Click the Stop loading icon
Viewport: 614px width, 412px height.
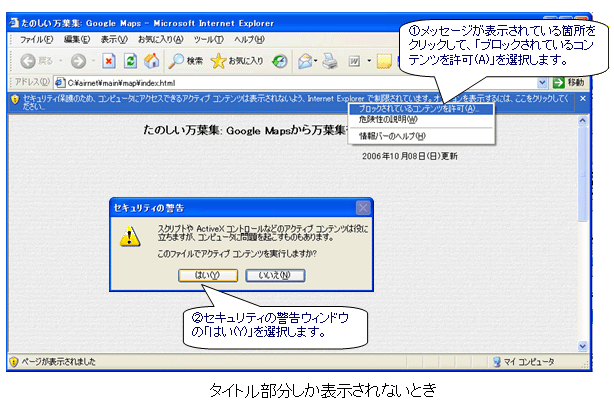109,61
